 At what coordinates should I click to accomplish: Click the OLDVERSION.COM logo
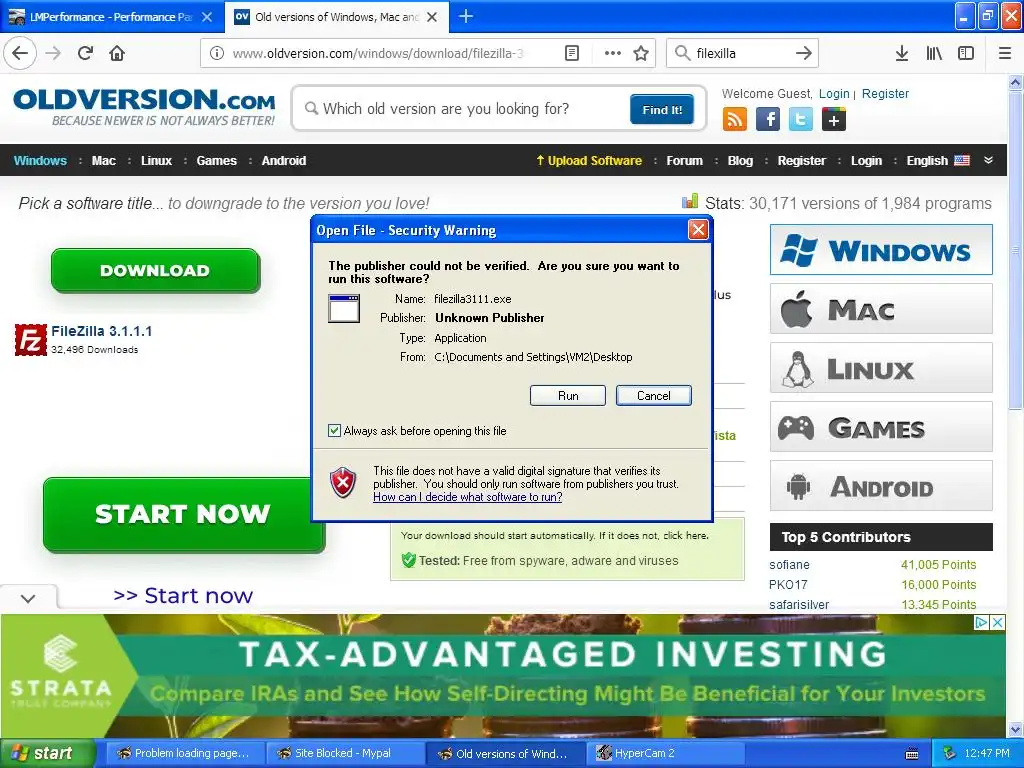pyautogui.click(x=144, y=107)
